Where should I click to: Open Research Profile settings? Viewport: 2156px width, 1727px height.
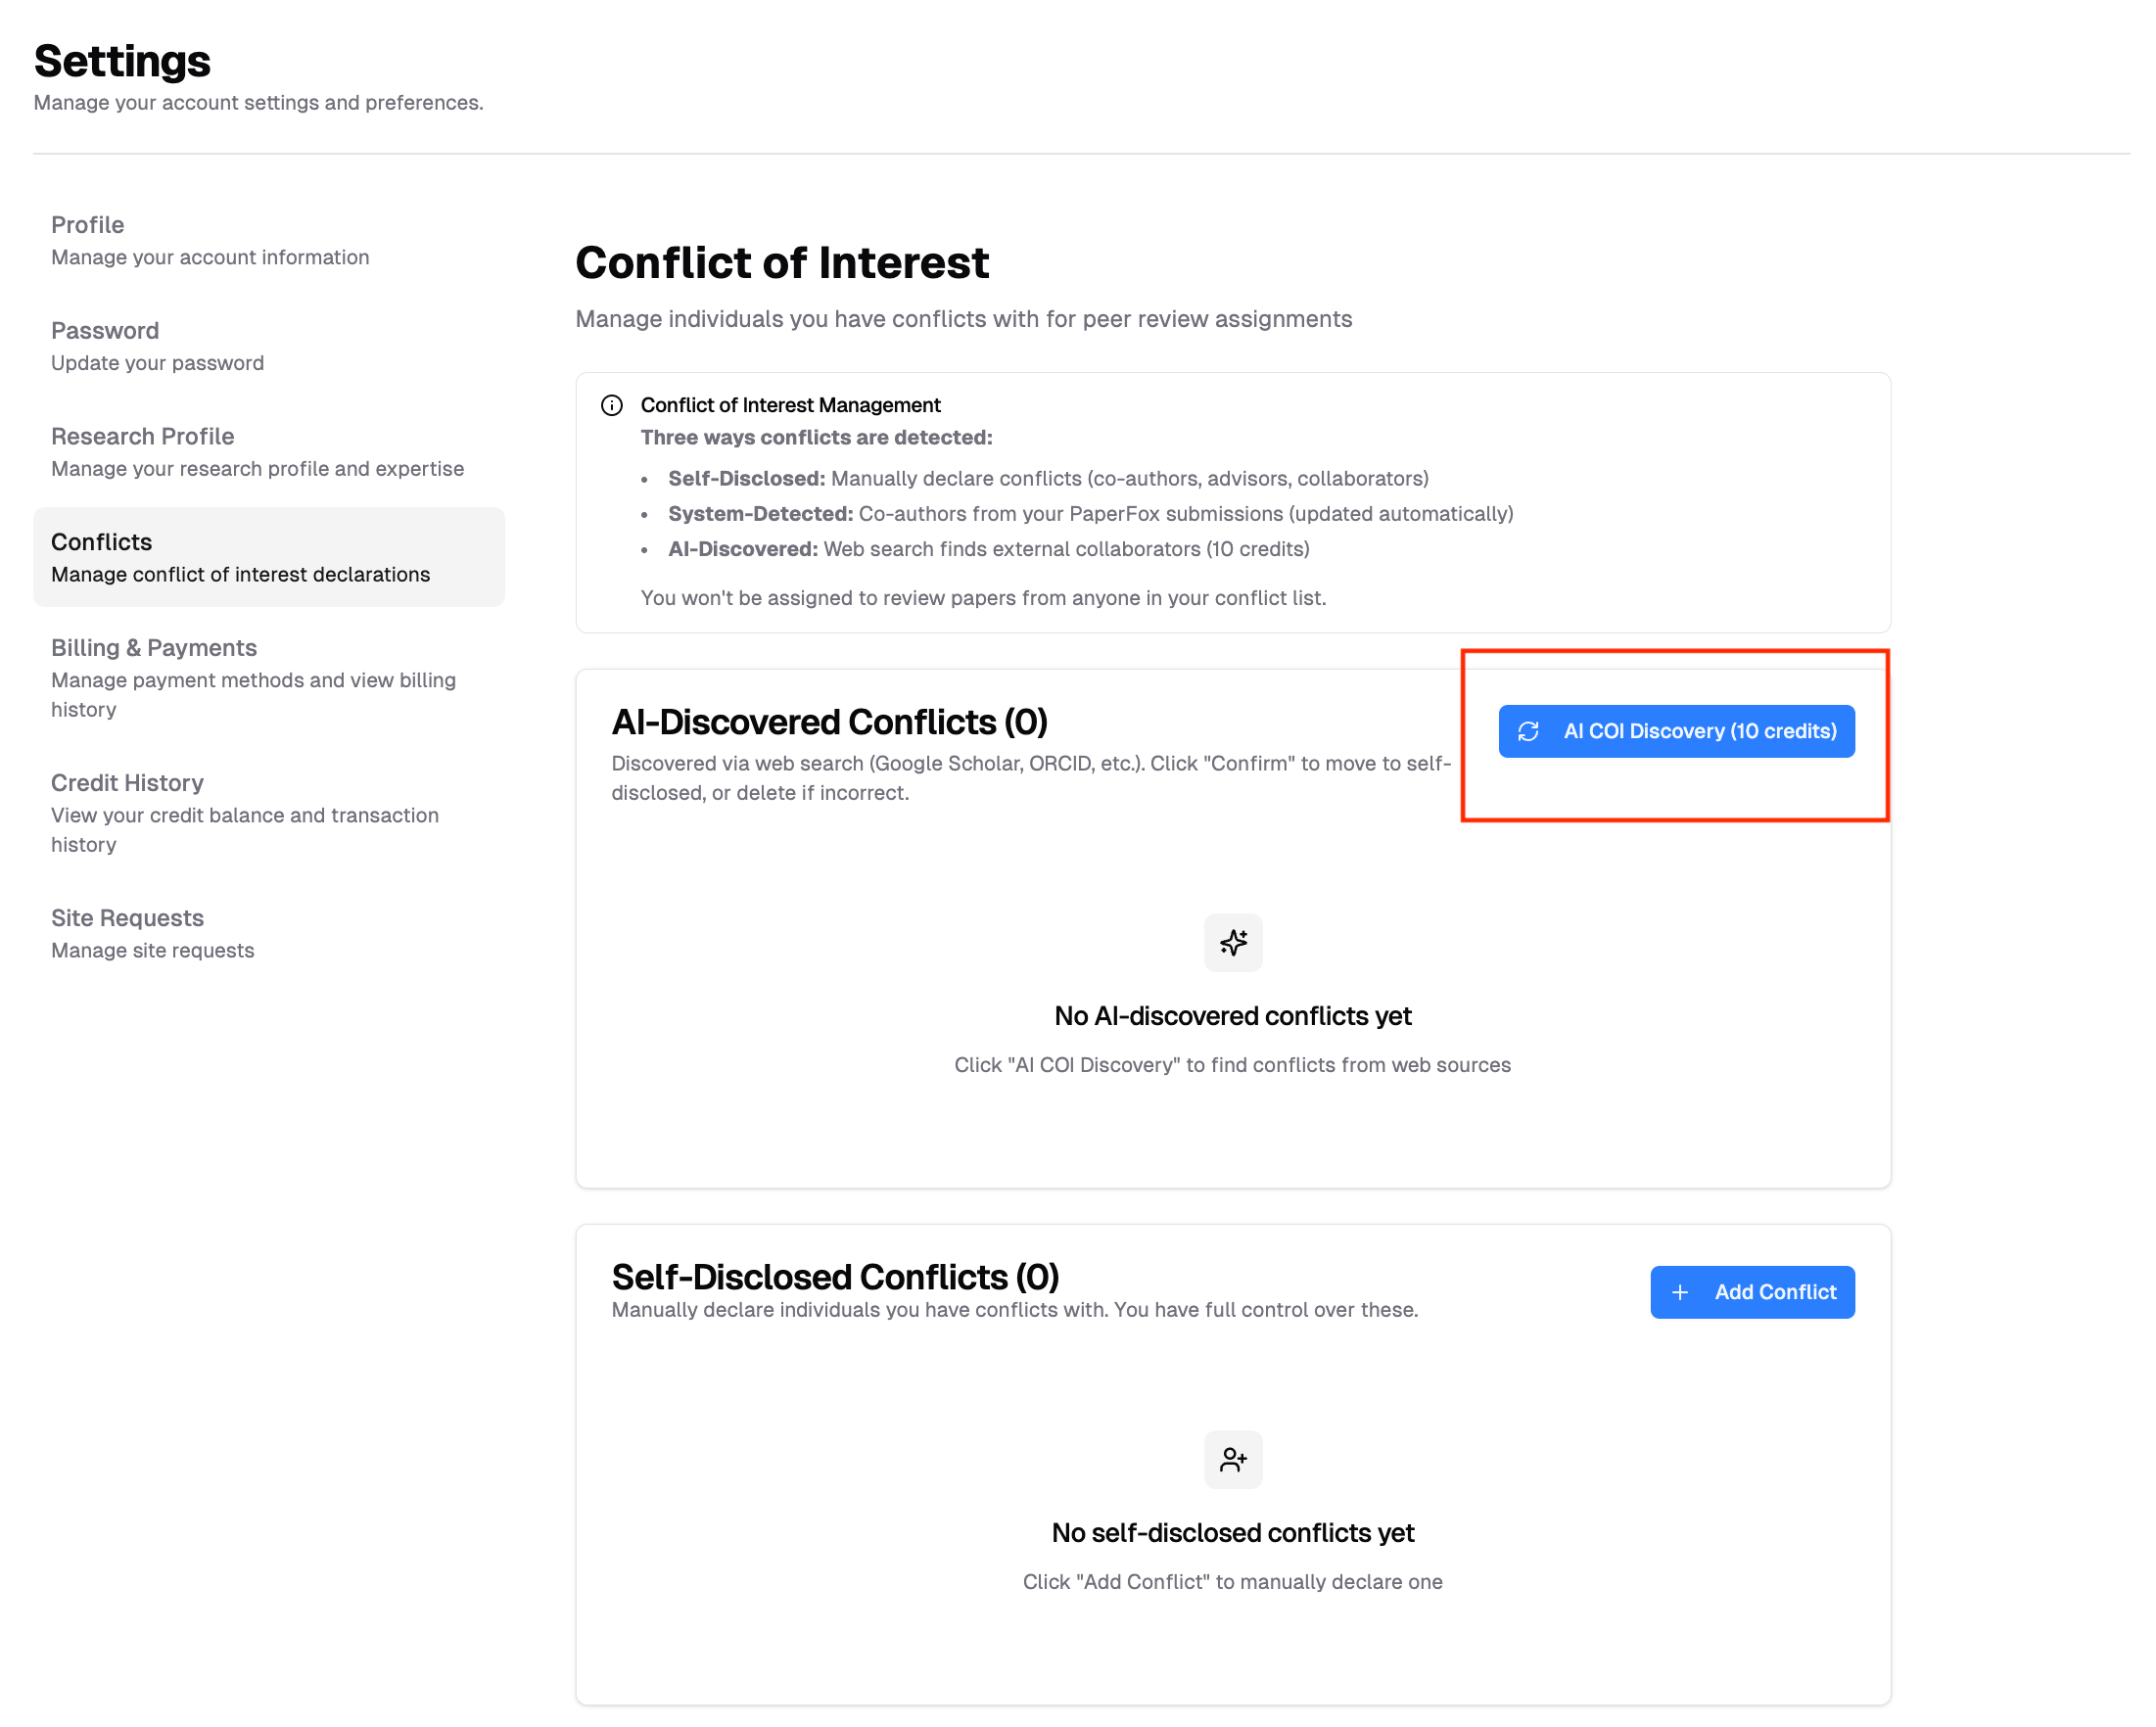(x=142, y=436)
